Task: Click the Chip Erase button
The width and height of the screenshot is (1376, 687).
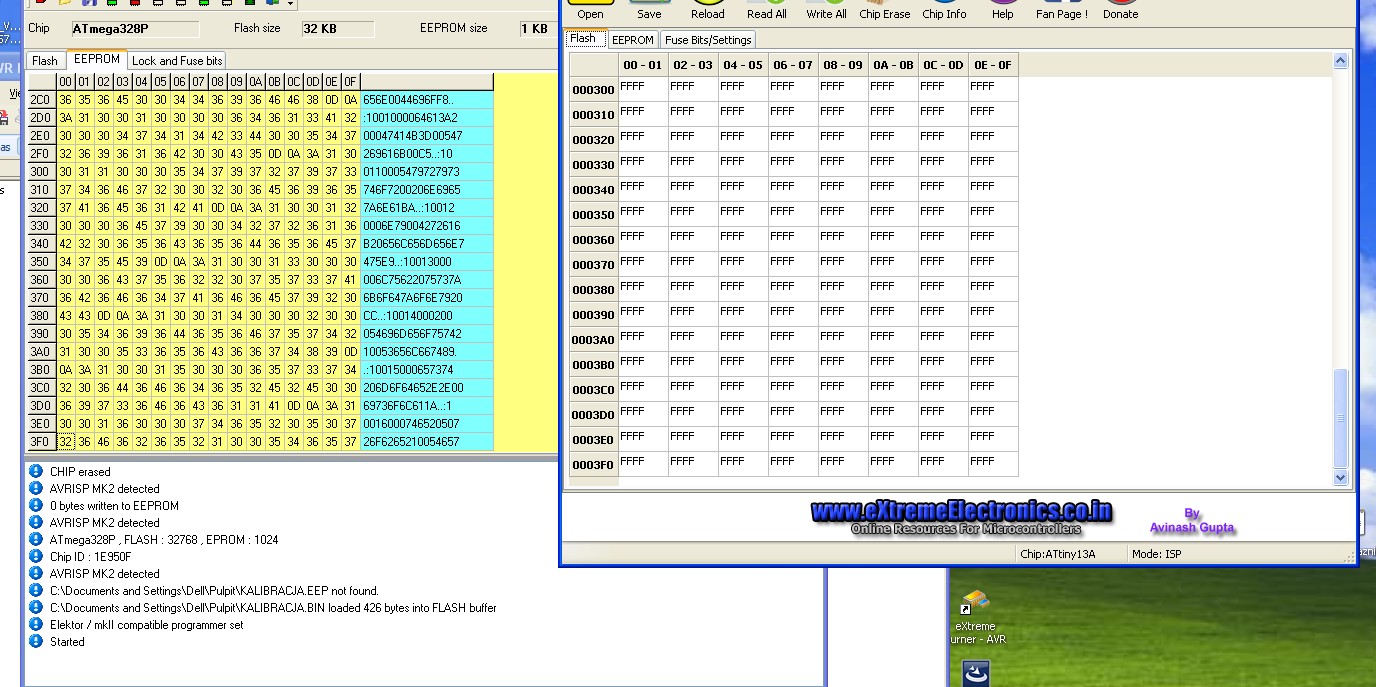Action: (884, 9)
